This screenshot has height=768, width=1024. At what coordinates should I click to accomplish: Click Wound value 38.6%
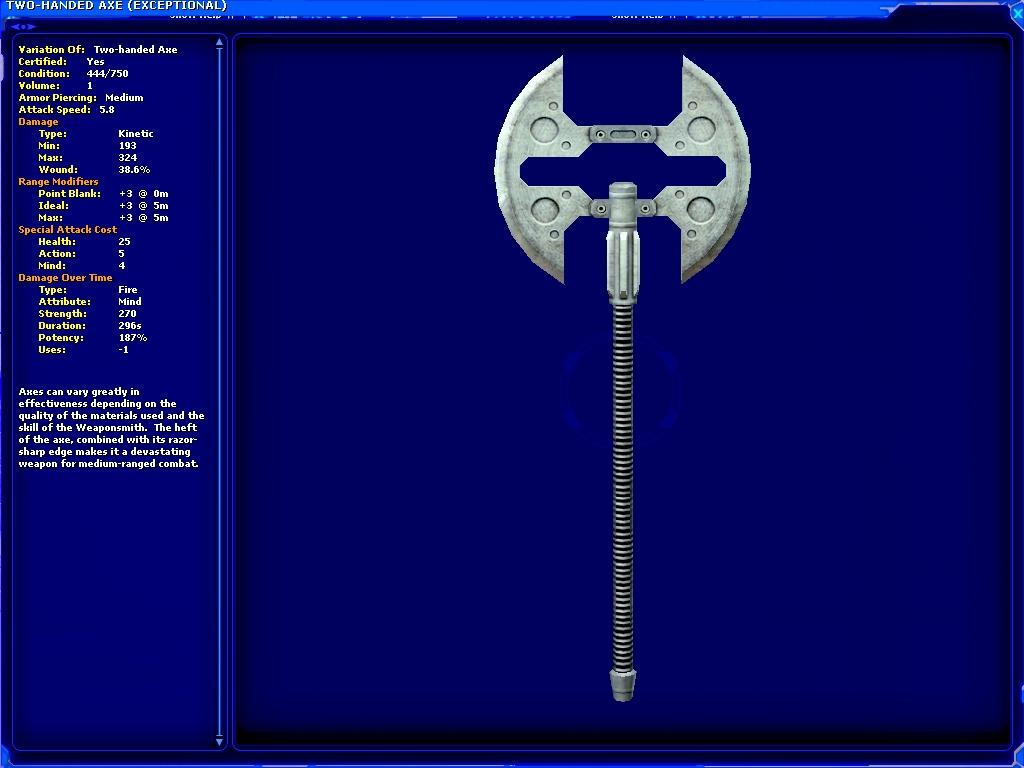(134, 170)
